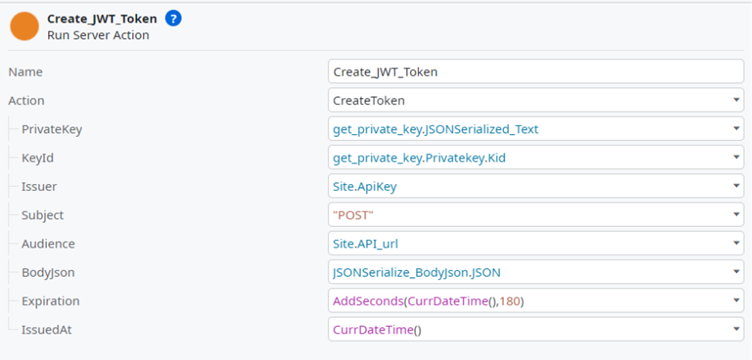Click the "POST" subject value
Screen dimensions: 752x360
click(x=353, y=215)
